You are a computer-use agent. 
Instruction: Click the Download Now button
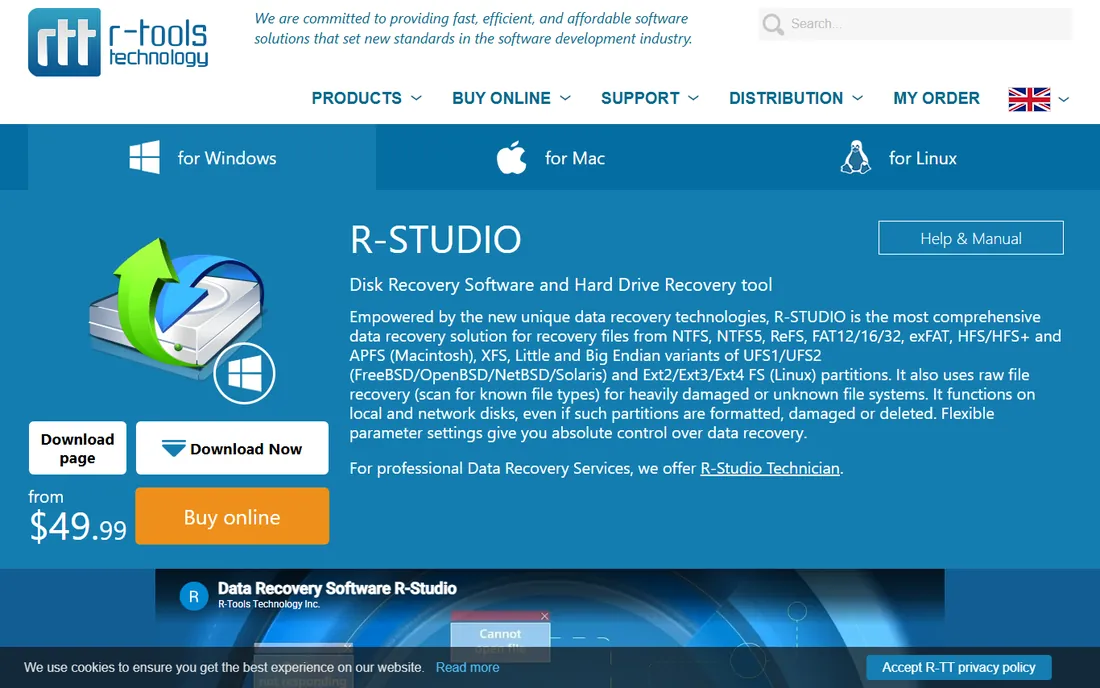(232, 448)
